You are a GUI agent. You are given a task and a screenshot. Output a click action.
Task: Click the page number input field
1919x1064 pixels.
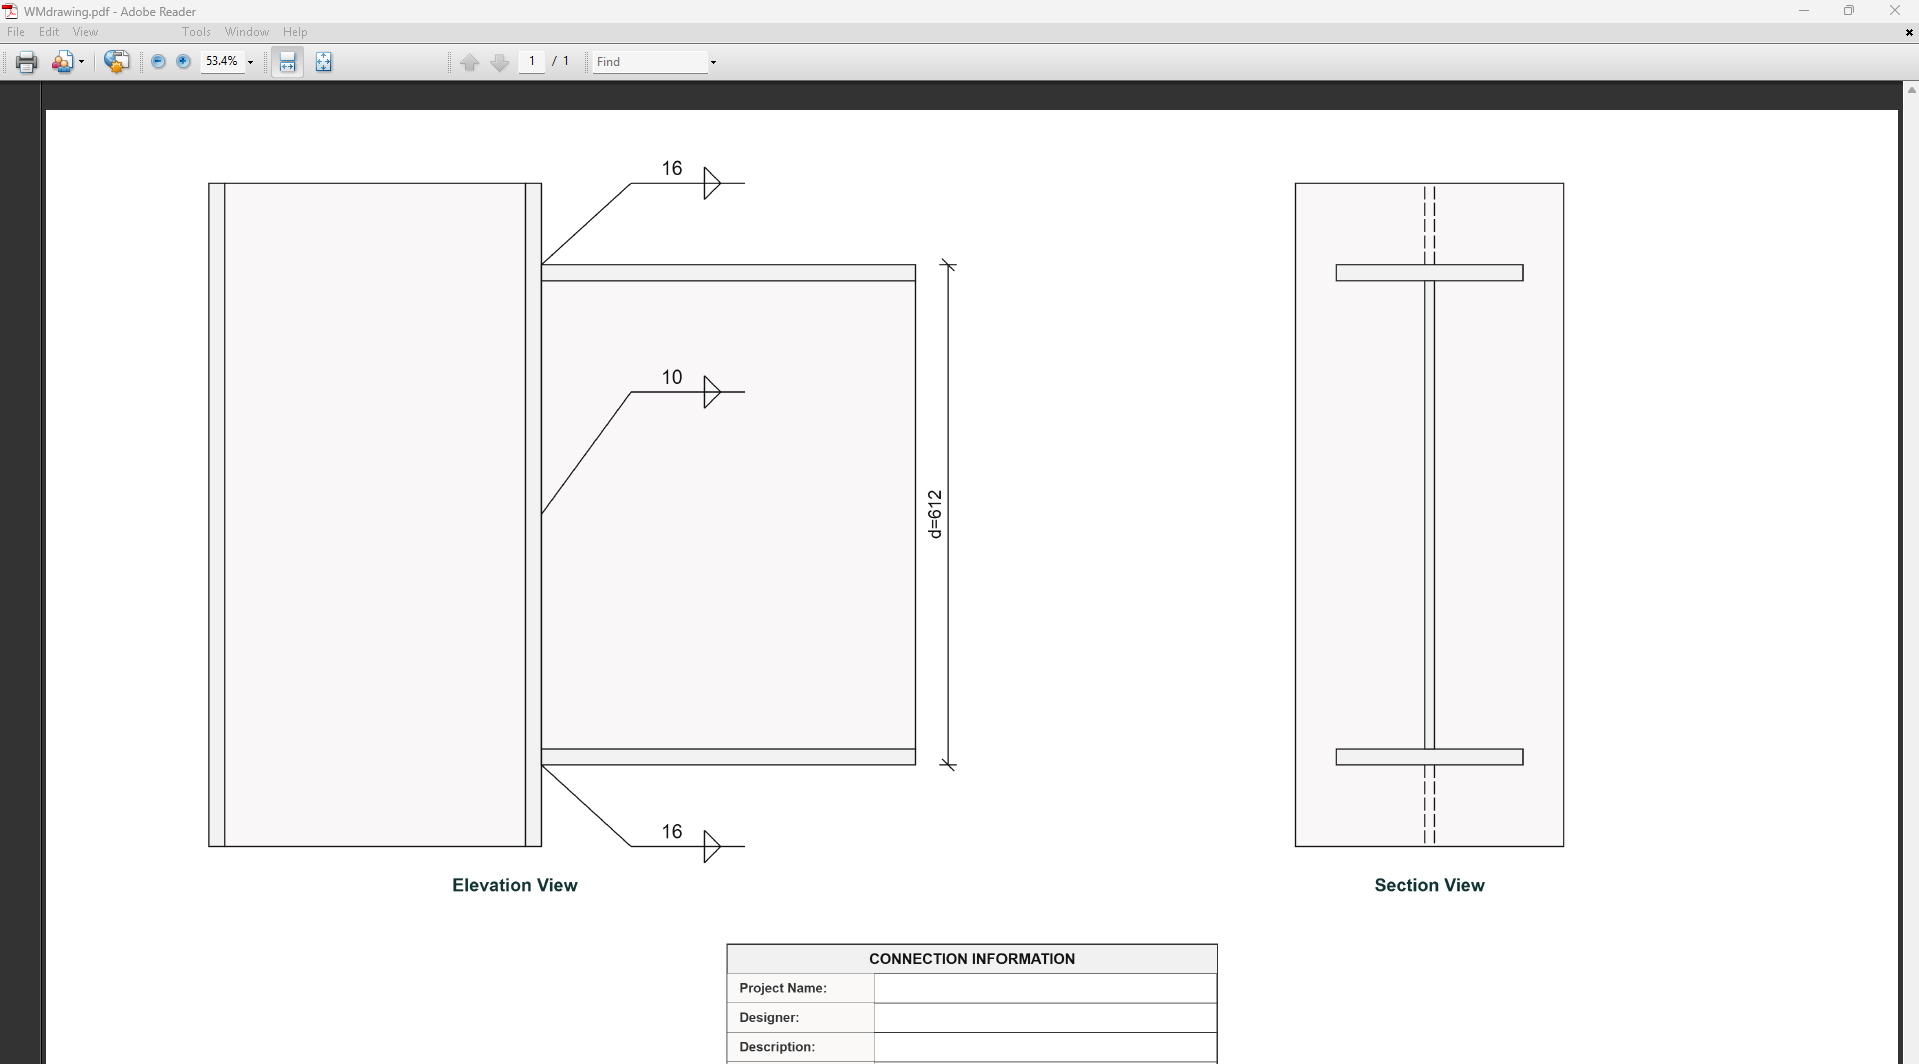point(531,61)
